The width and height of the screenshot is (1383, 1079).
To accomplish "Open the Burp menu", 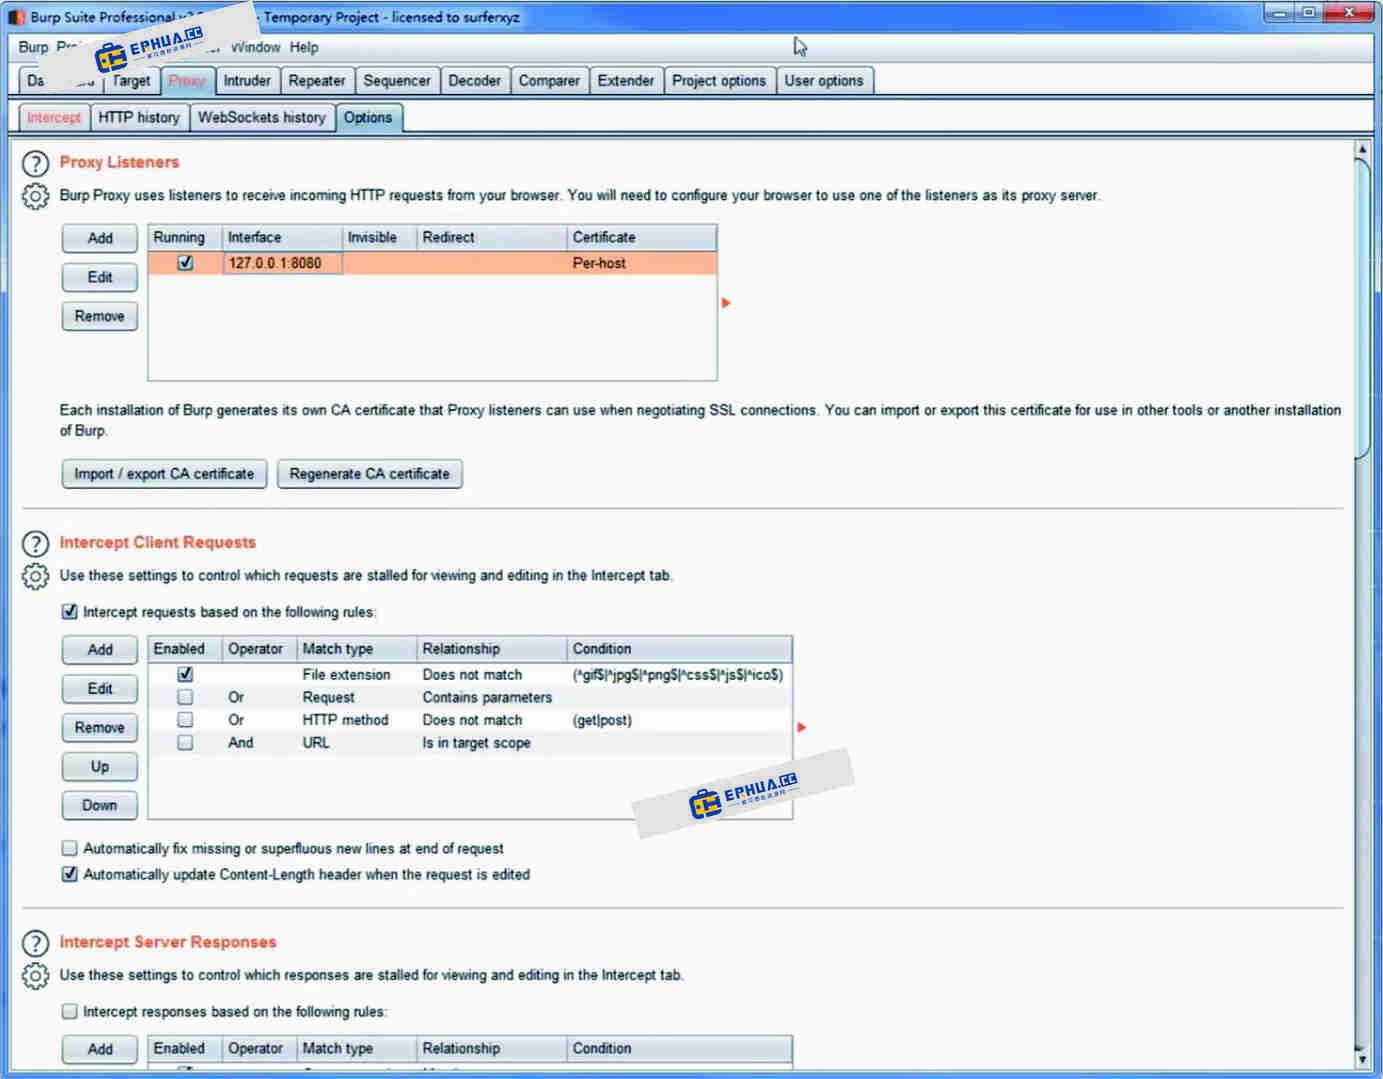I will [x=33, y=47].
